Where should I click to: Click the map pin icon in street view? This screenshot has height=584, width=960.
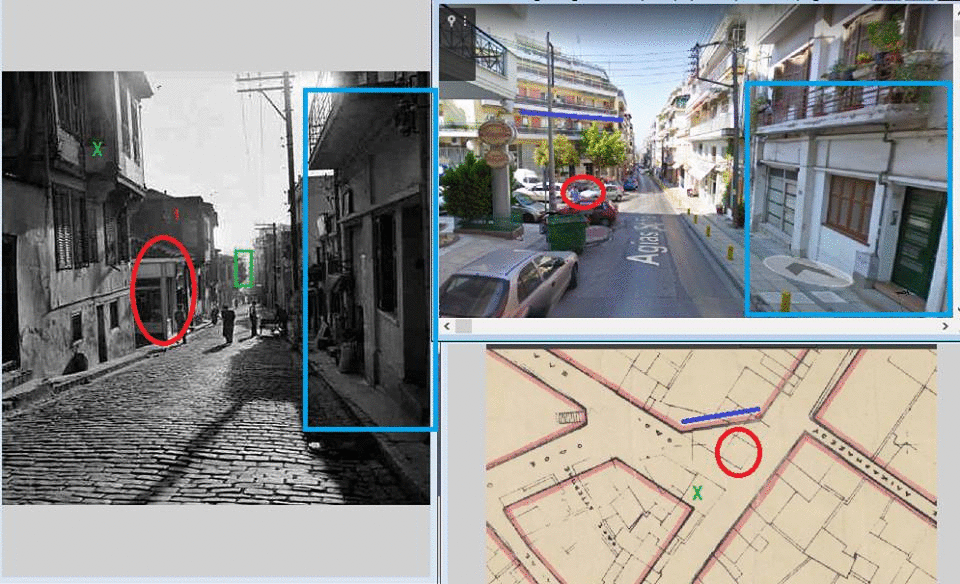pyautogui.click(x=452, y=20)
